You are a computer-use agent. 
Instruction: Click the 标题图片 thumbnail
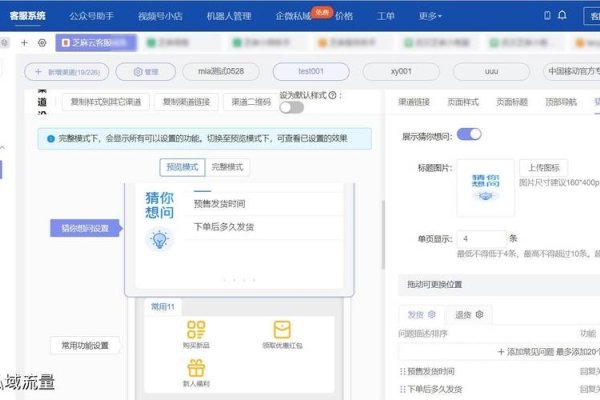click(x=485, y=188)
